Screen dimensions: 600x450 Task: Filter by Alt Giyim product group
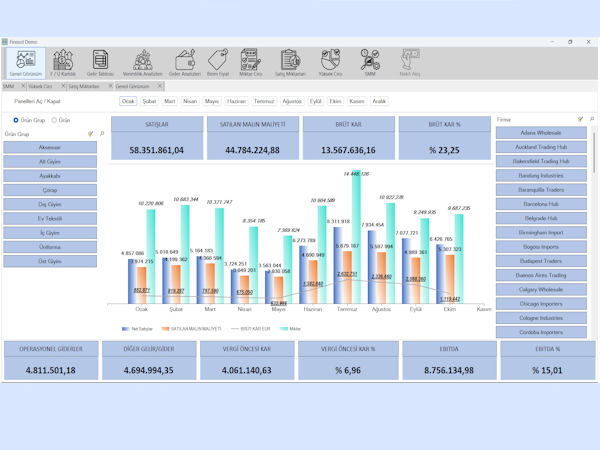pyautogui.click(x=50, y=161)
